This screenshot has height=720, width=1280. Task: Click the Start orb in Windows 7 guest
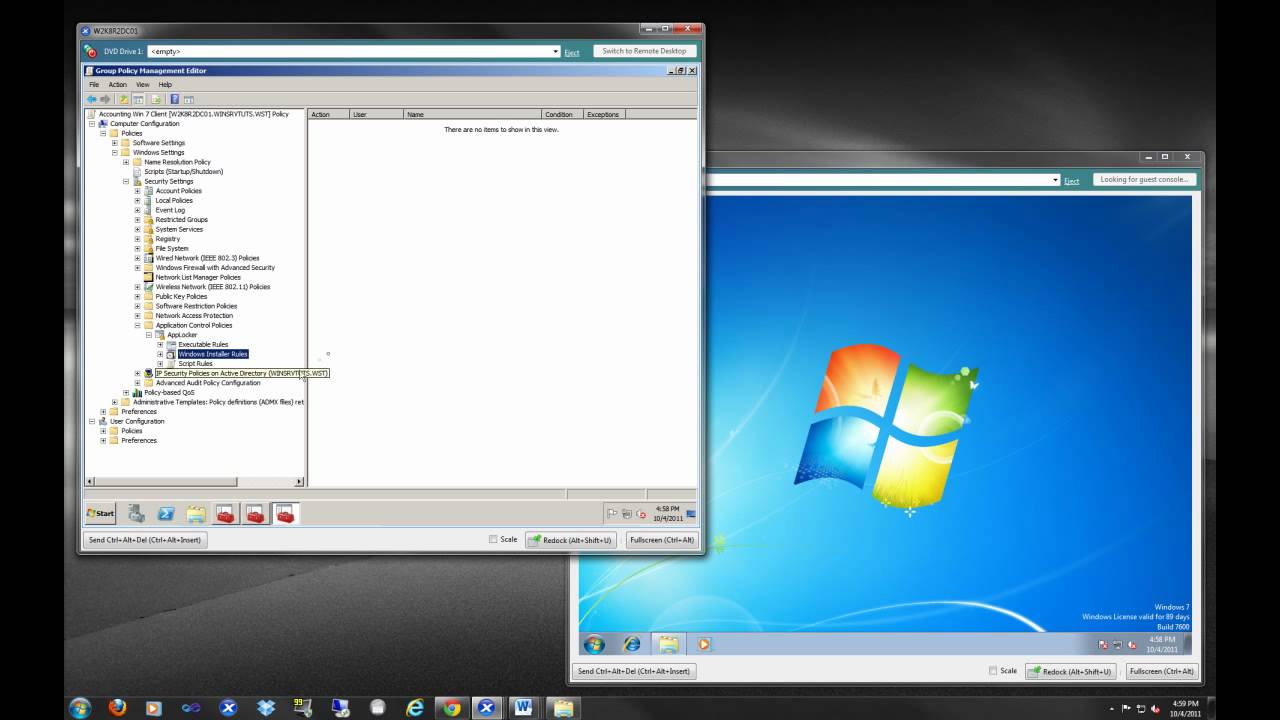tap(594, 644)
